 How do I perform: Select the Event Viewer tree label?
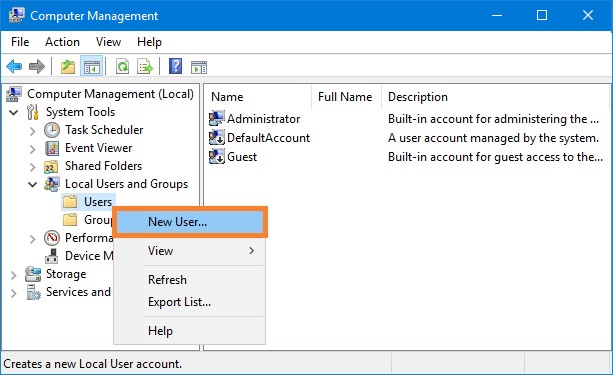tap(99, 148)
